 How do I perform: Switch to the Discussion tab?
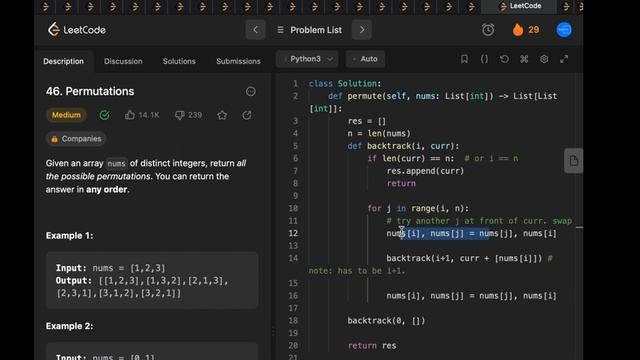tap(123, 61)
